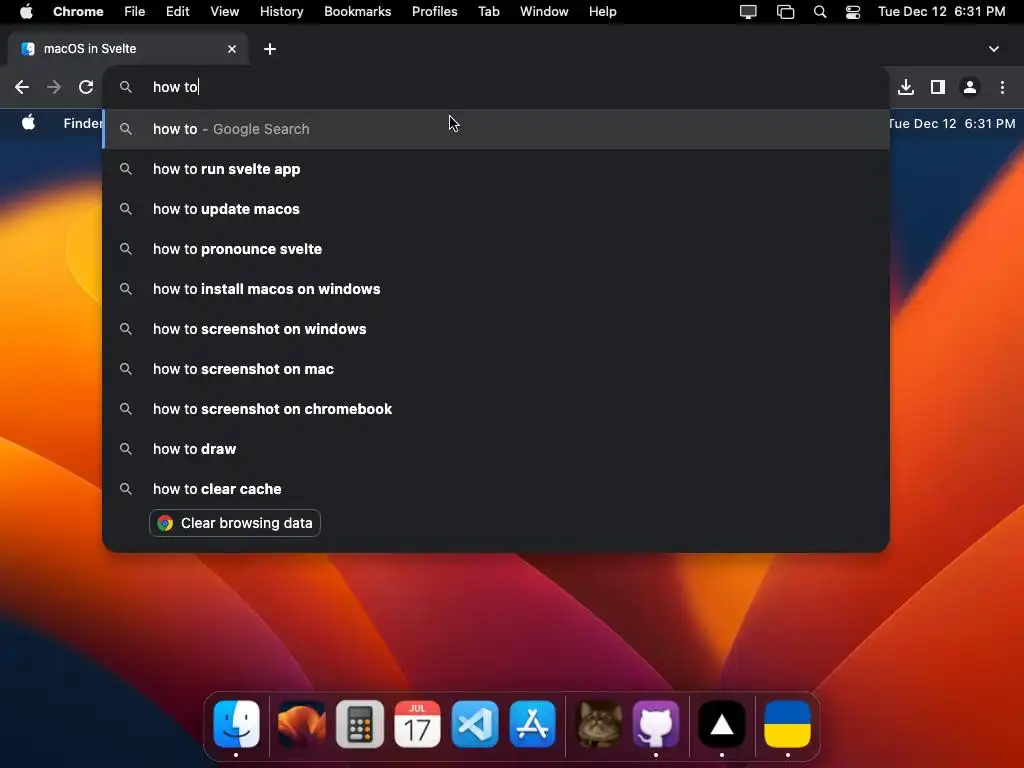Open the Vercel triangle dock icon
Viewport: 1024px width, 768px height.
[x=722, y=724]
